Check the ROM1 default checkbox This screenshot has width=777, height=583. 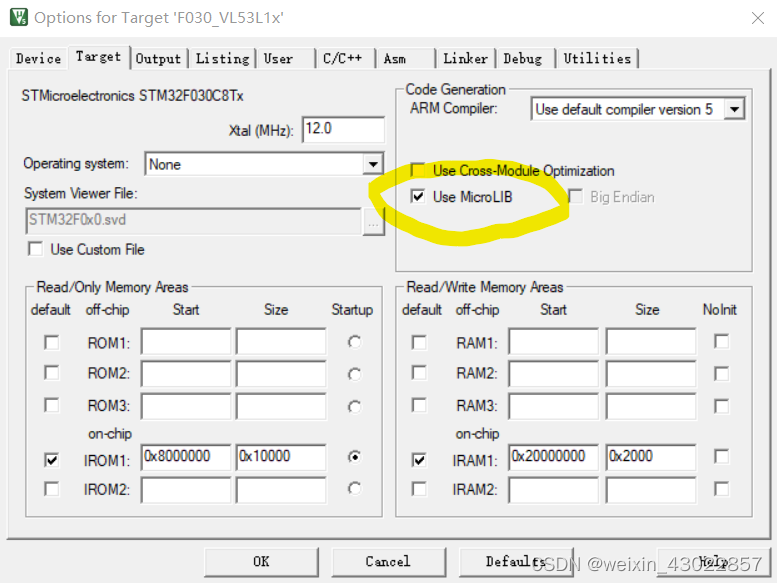pyautogui.click(x=52, y=342)
